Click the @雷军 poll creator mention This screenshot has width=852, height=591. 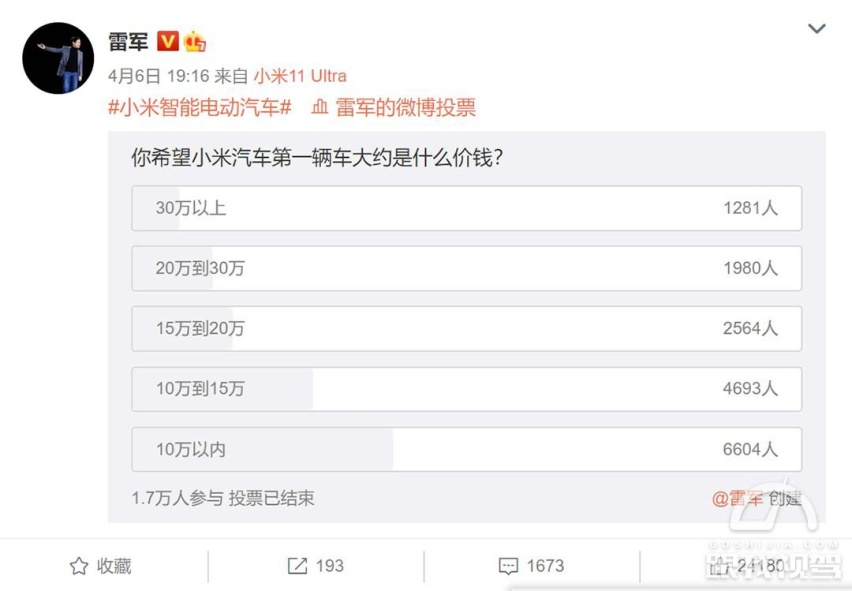click(x=737, y=498)
